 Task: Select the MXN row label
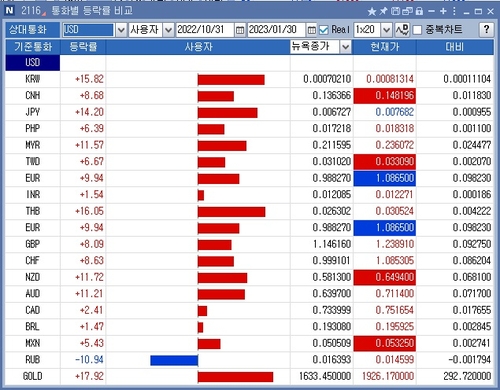point(33,343)
